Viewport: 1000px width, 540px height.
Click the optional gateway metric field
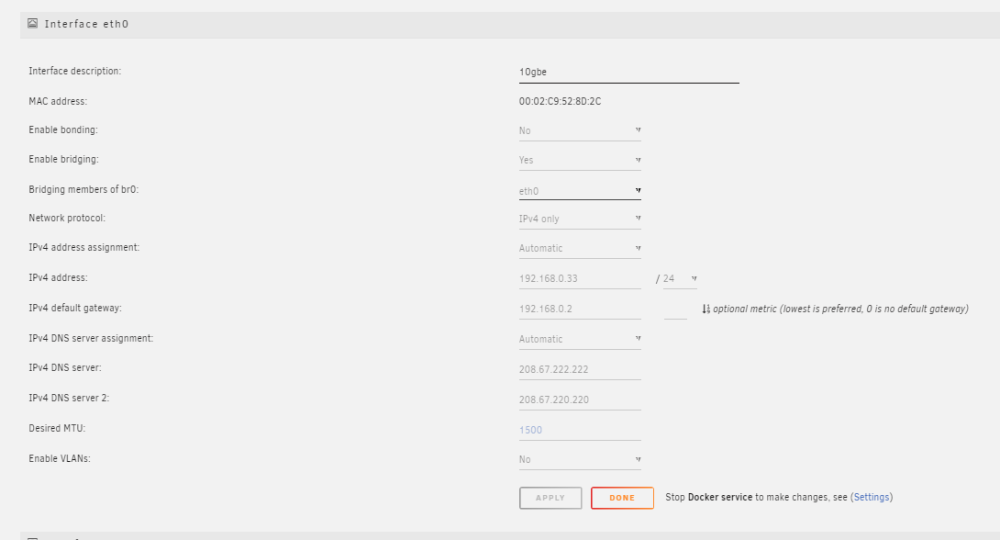tap(675, 309)
